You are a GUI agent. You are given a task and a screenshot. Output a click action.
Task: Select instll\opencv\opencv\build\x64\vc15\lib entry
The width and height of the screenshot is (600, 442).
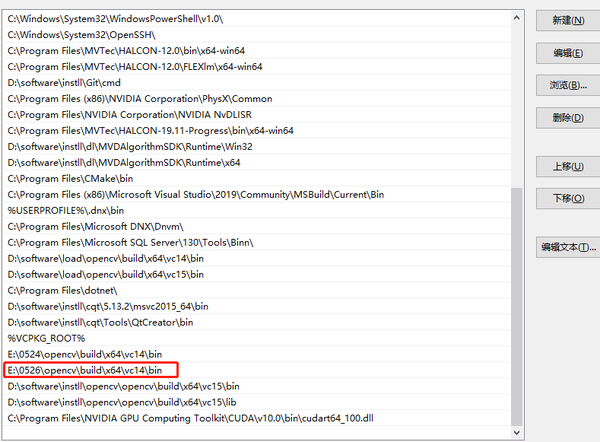click(x=257, y=402)
